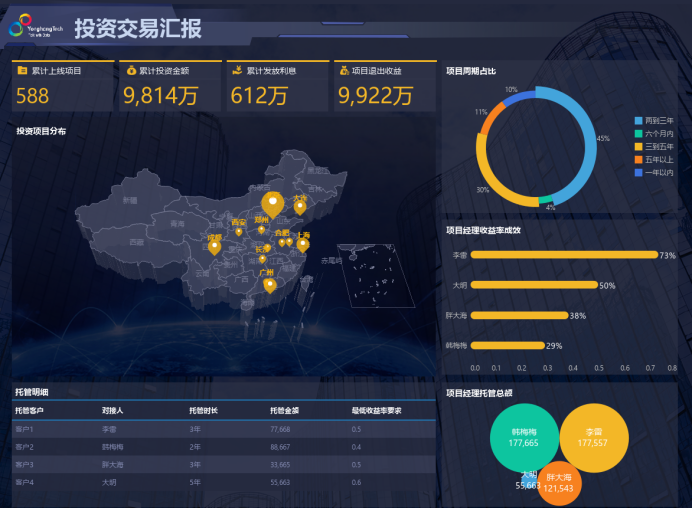Select the 广州 map pin

[268, 286]
